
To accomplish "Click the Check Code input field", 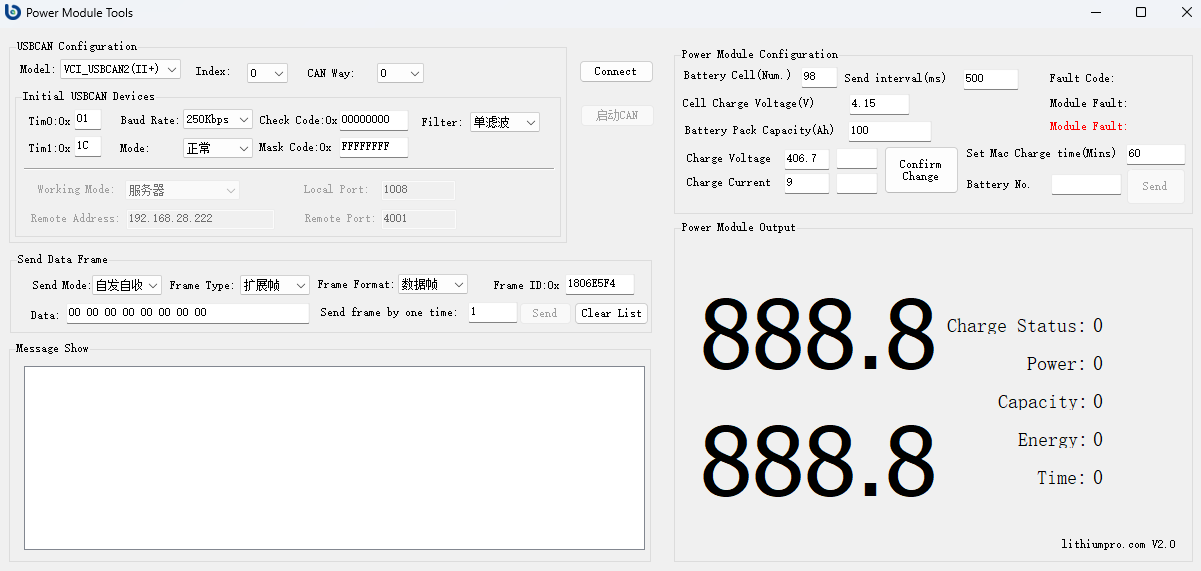I will 374,120.
